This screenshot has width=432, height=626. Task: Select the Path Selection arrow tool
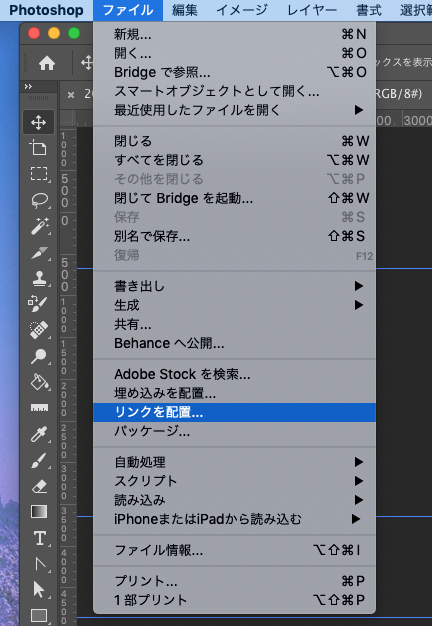(x=39, y=589)
